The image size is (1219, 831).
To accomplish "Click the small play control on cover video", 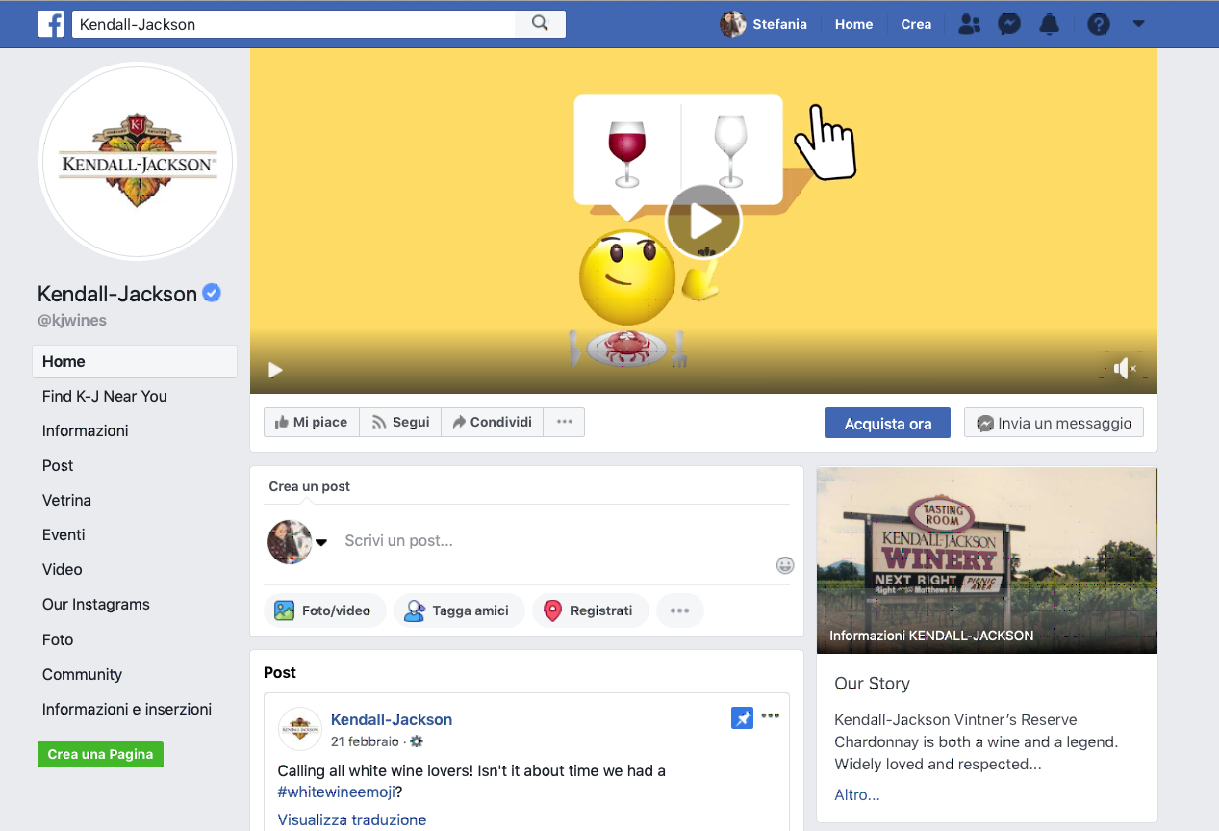I will click(275, 370).
